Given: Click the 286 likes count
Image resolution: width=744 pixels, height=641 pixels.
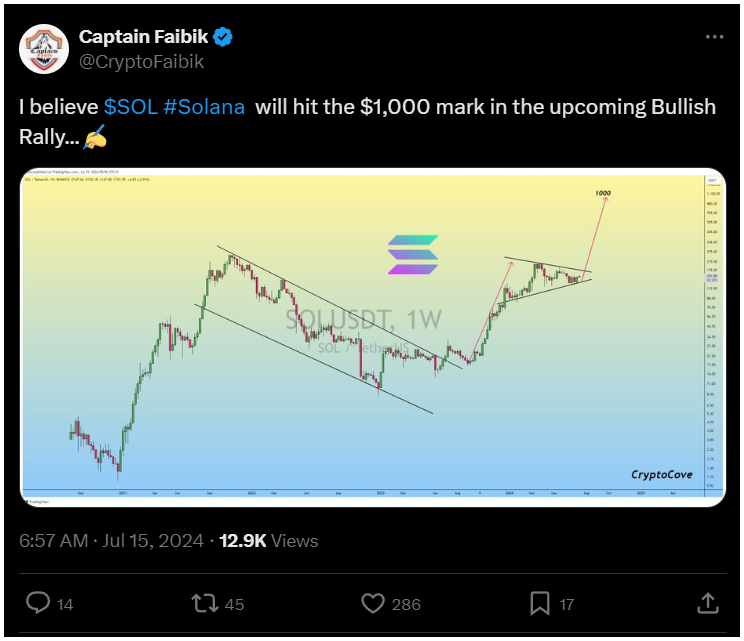Looking at the screenshot, I should [406, 604].
